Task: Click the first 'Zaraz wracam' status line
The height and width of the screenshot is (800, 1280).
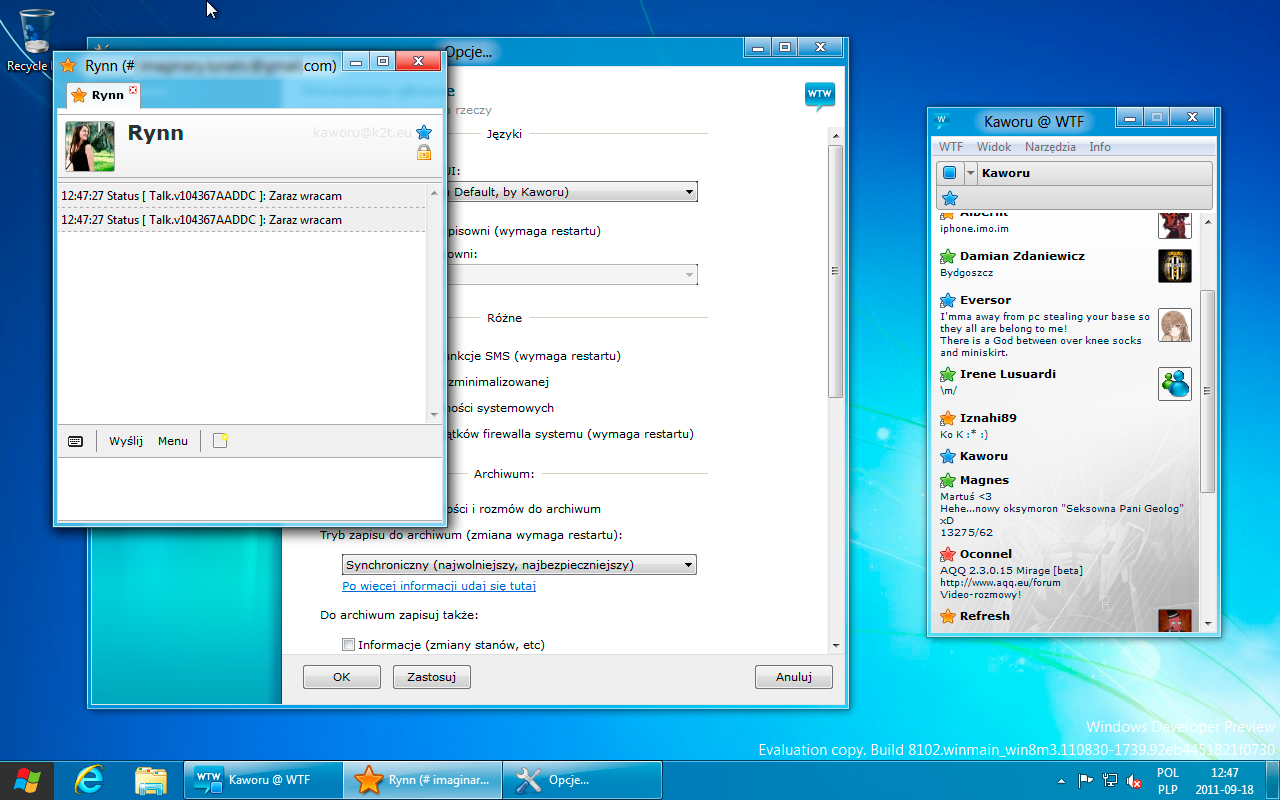Action: click(x=242, y=196)
